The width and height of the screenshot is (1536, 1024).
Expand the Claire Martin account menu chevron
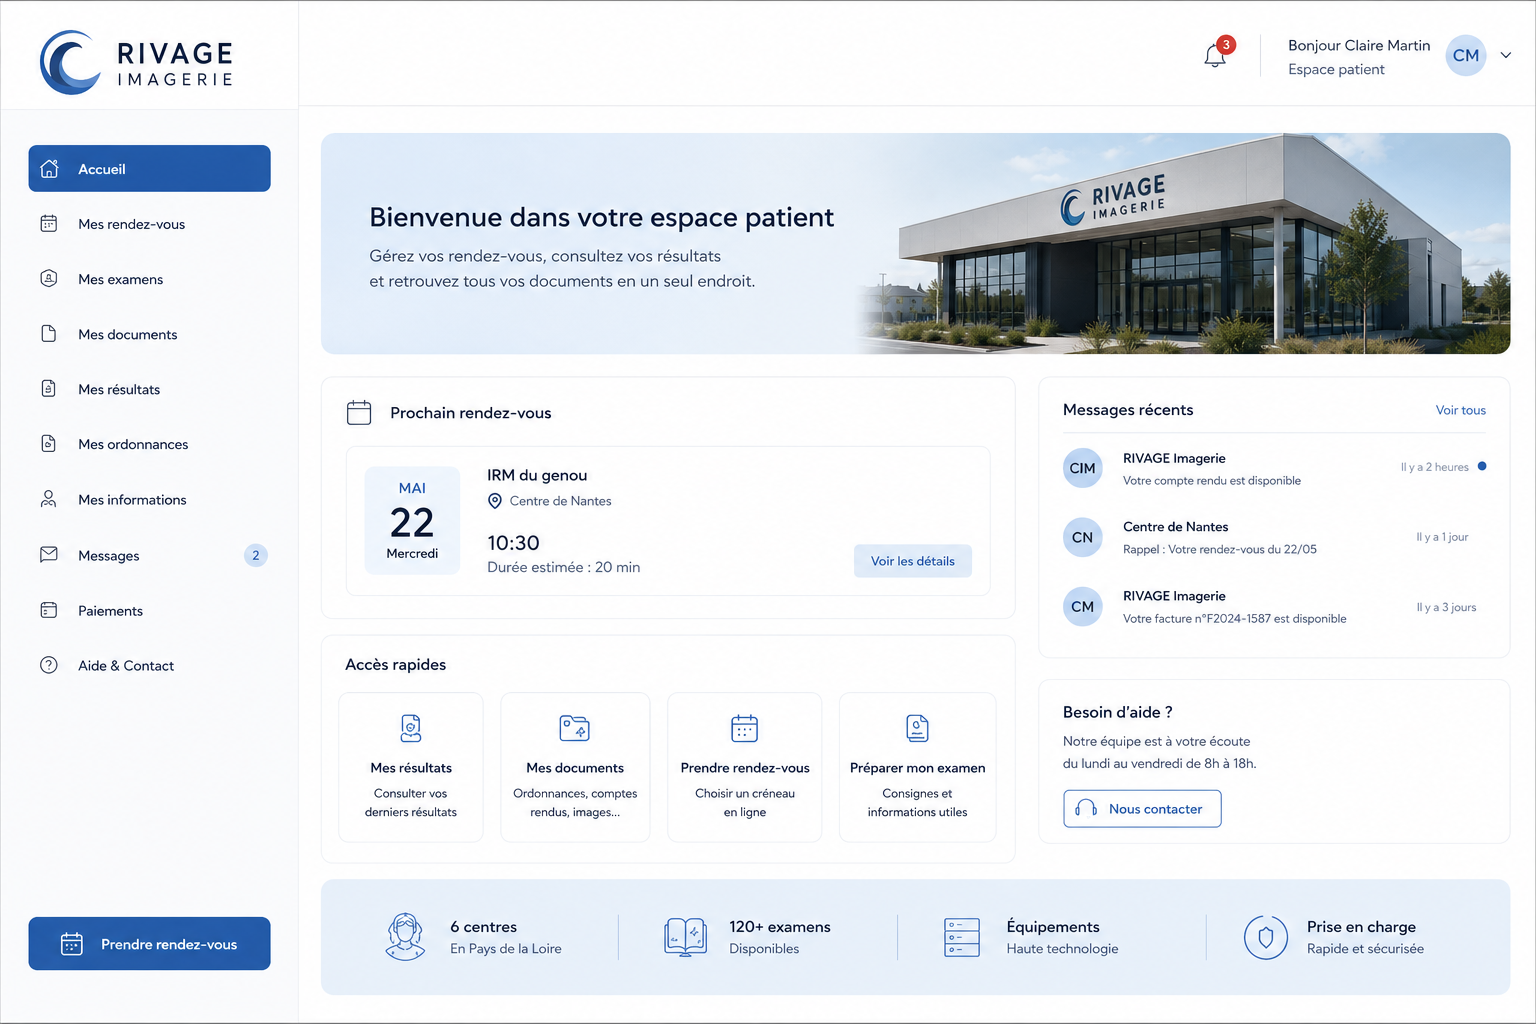(x=1505, y=56)
